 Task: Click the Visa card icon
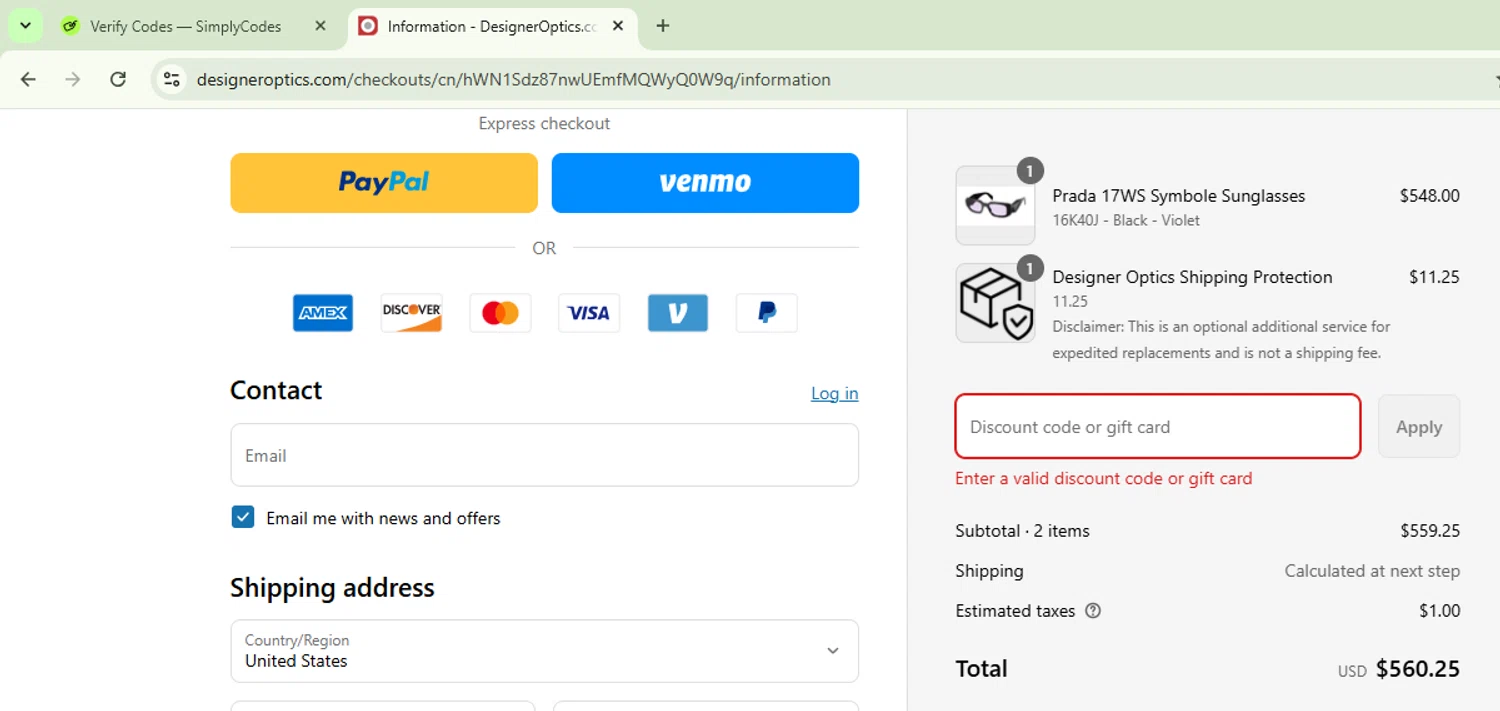click(589, 313)
